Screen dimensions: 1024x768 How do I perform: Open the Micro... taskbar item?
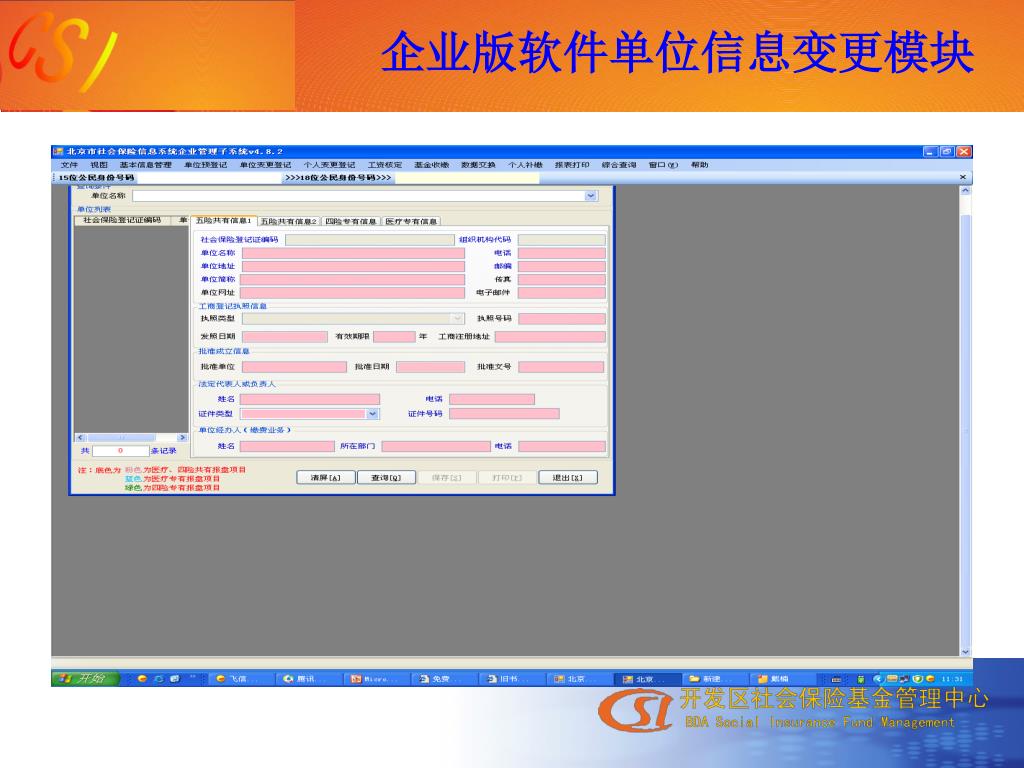376,679
